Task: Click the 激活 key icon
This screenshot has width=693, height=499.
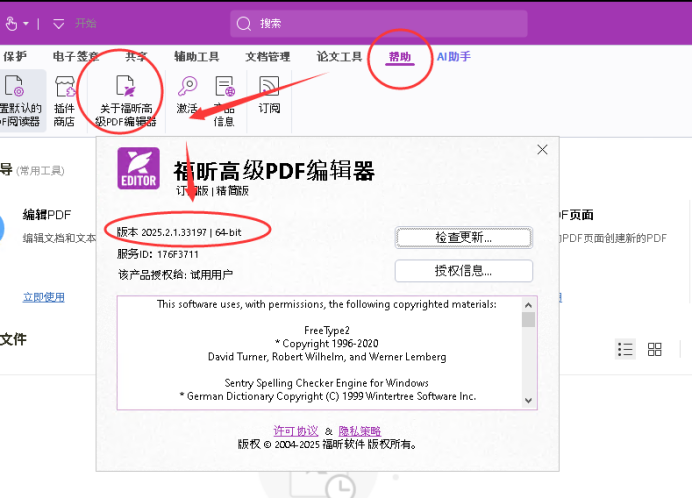Action: tap(187, 87)
